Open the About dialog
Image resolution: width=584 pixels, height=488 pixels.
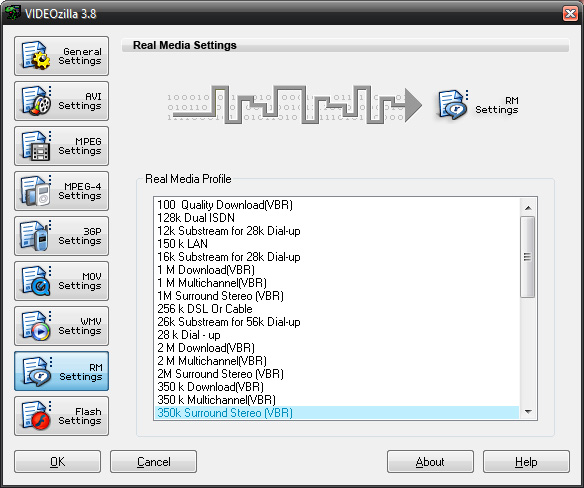[430, 462]
